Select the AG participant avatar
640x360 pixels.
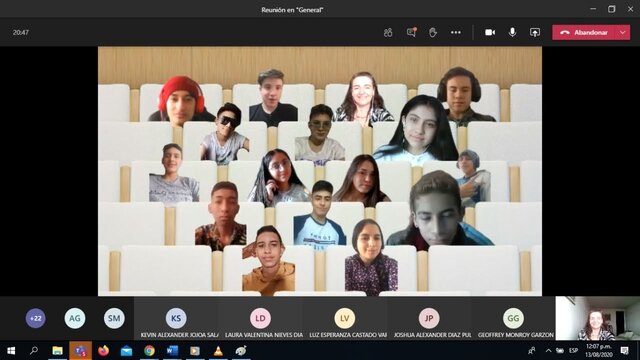(x=75, y=318)
